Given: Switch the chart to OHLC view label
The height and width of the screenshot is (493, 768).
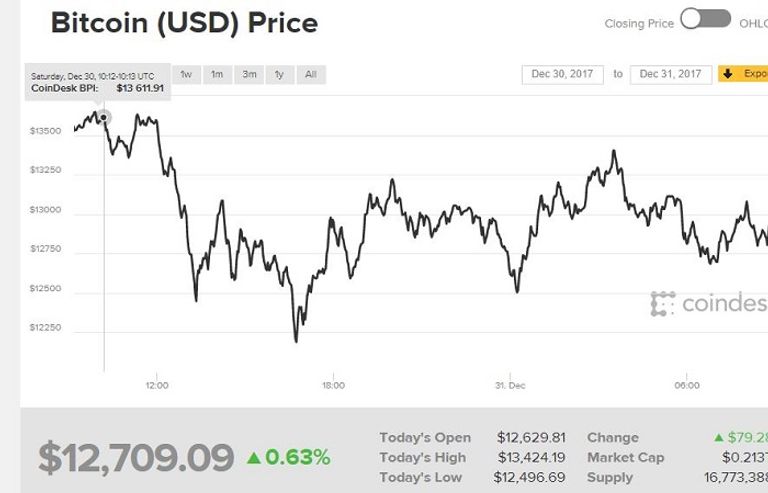Looking at the screenshot, I should pos(753,23).
